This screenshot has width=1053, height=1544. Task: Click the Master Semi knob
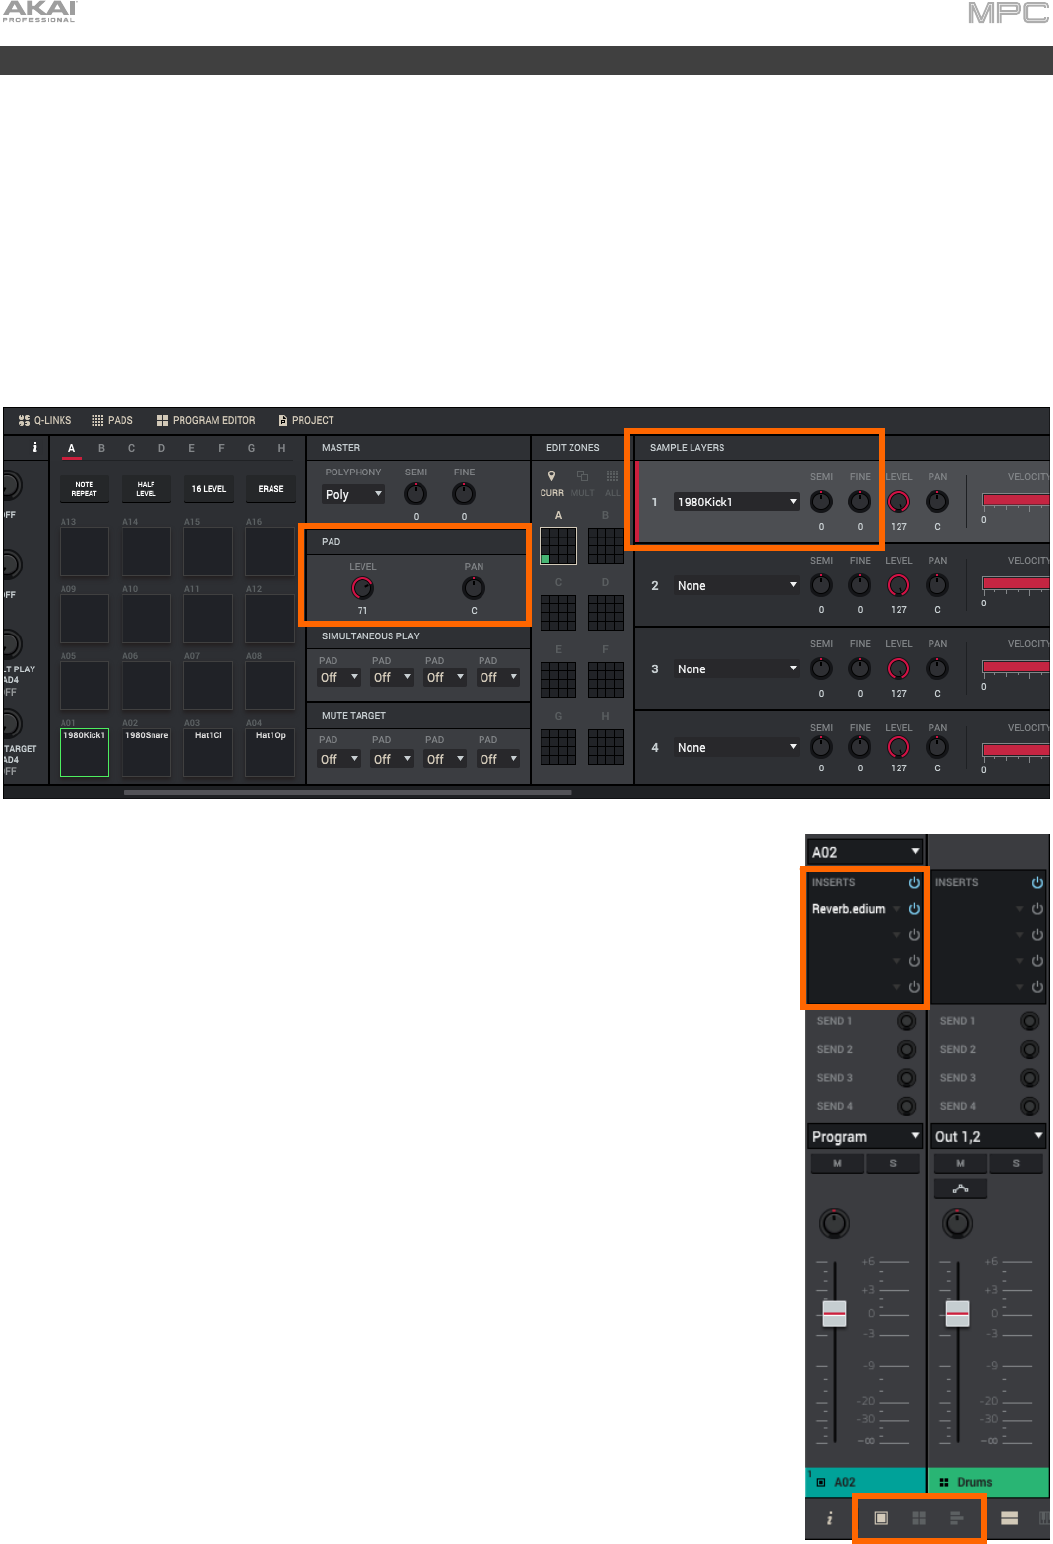[415, 493]
